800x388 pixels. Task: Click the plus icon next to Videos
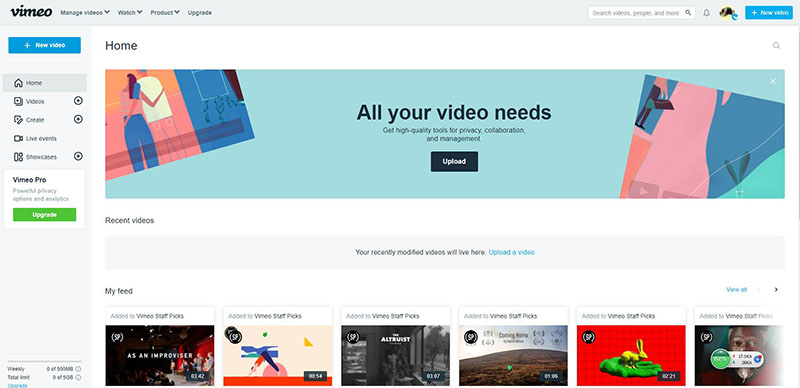78,101
